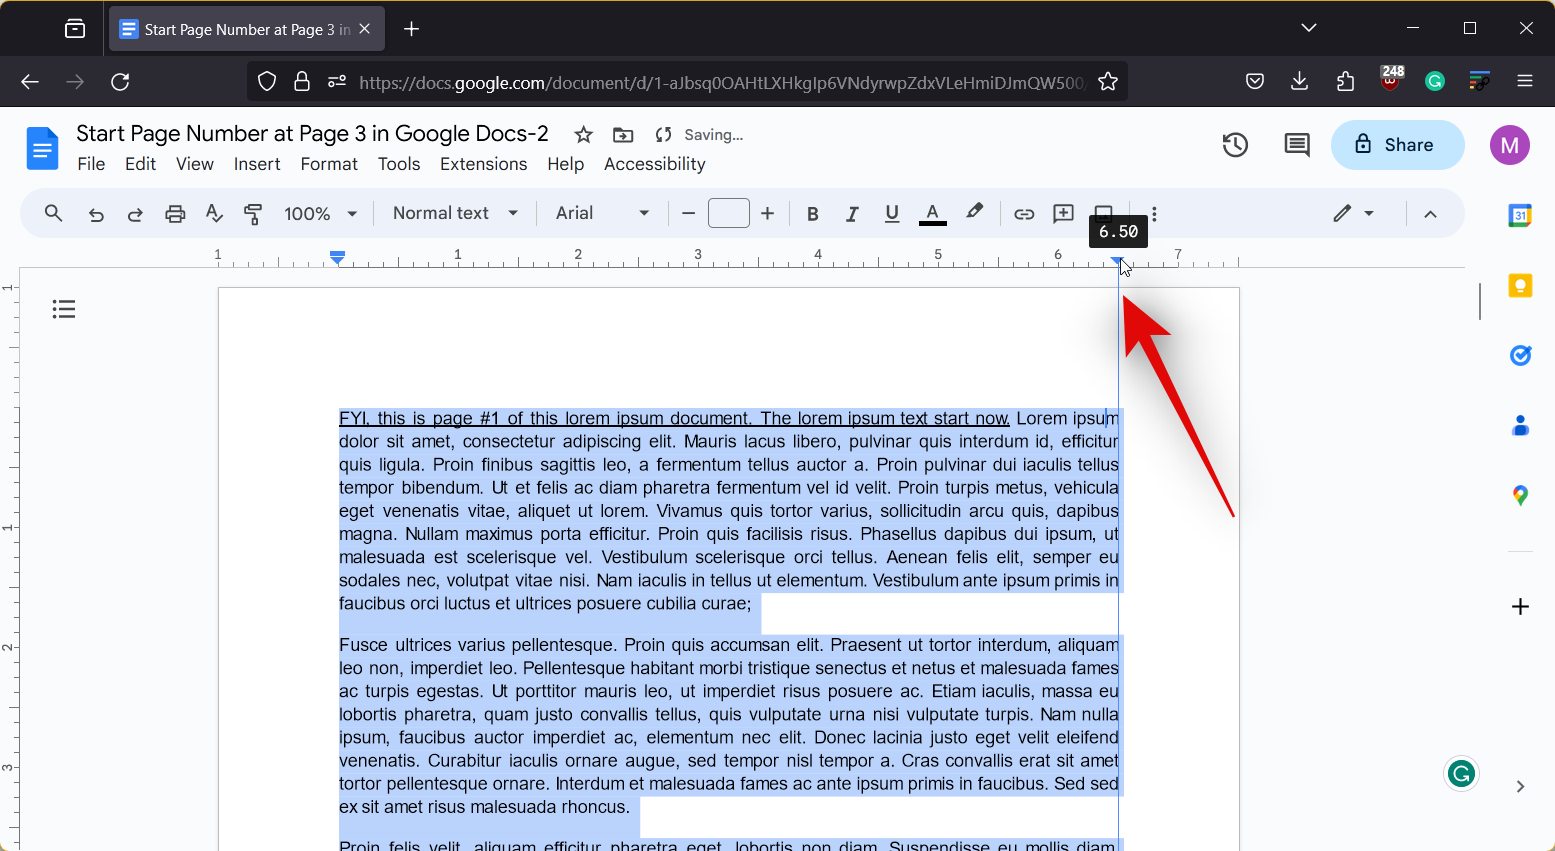Add a comment using toolbar icon
This screenshot has width=1555, height=851.
click(1063, 214)
